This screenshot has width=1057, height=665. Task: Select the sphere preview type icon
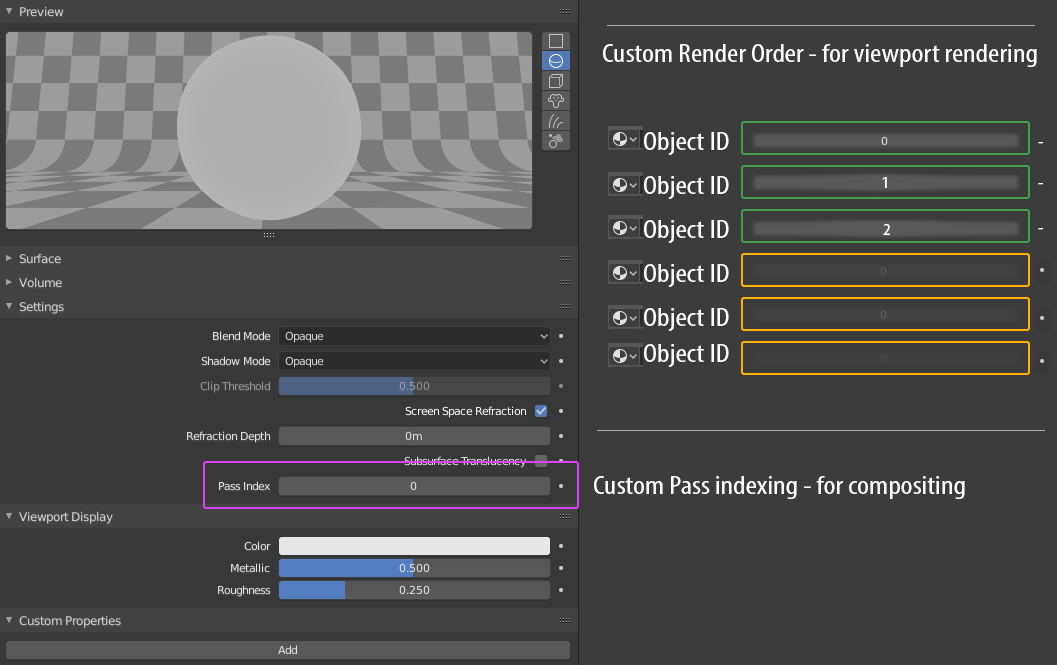coord(555,61)
